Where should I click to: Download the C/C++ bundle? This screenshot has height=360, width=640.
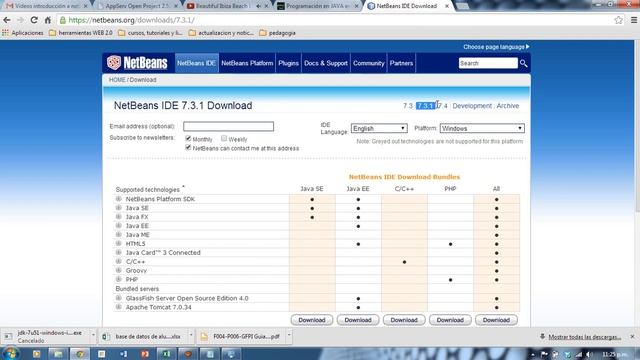click(404, 320)
